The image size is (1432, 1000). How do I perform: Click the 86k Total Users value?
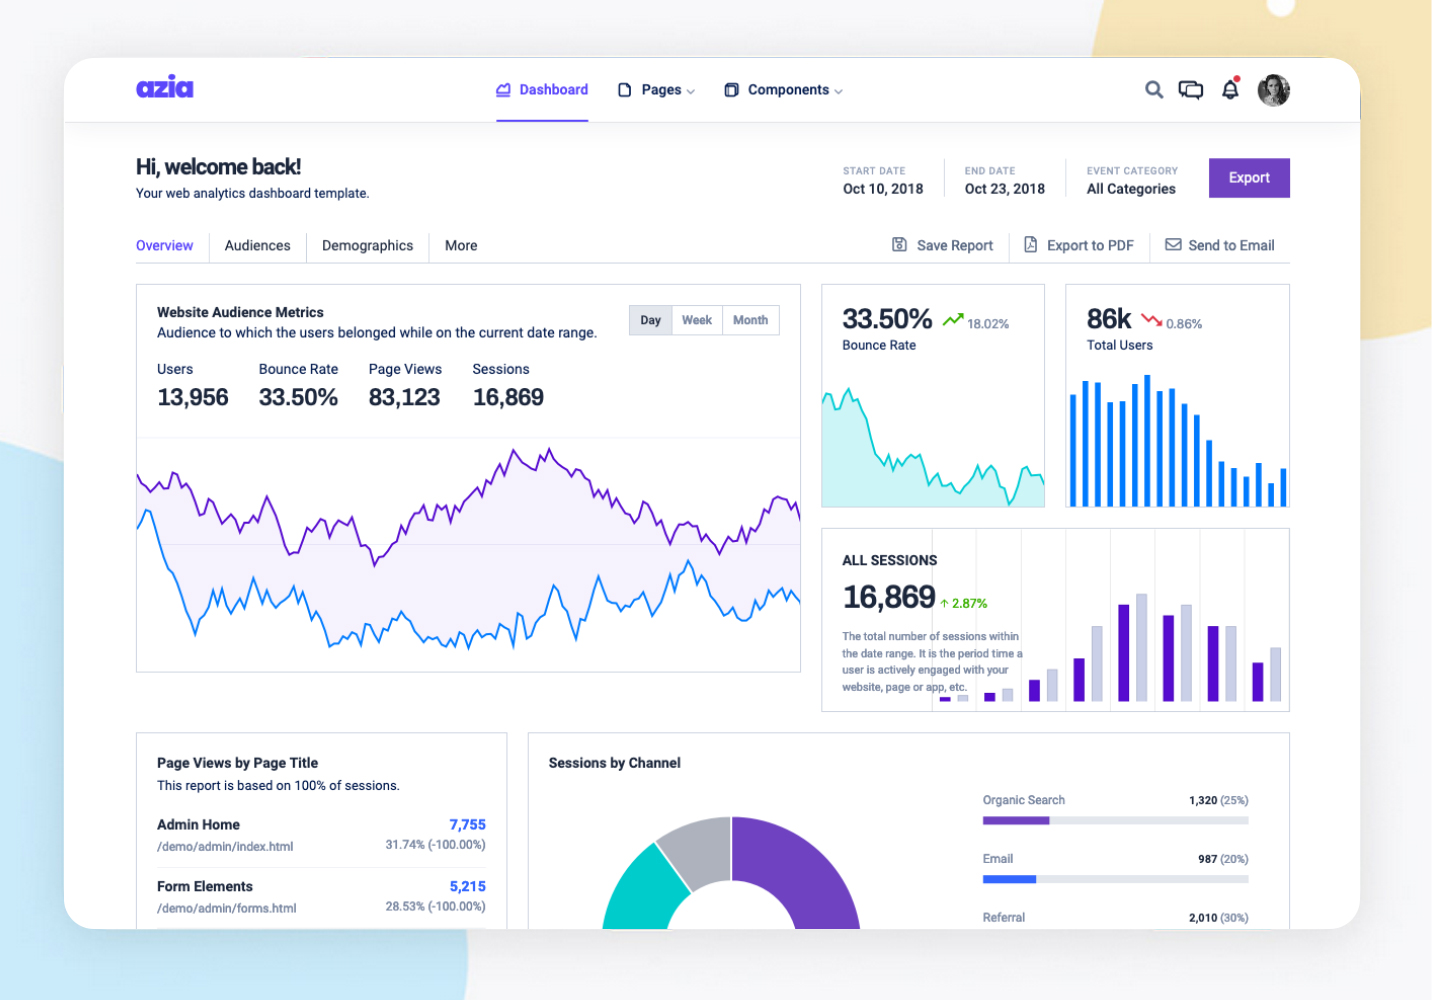1109,319
